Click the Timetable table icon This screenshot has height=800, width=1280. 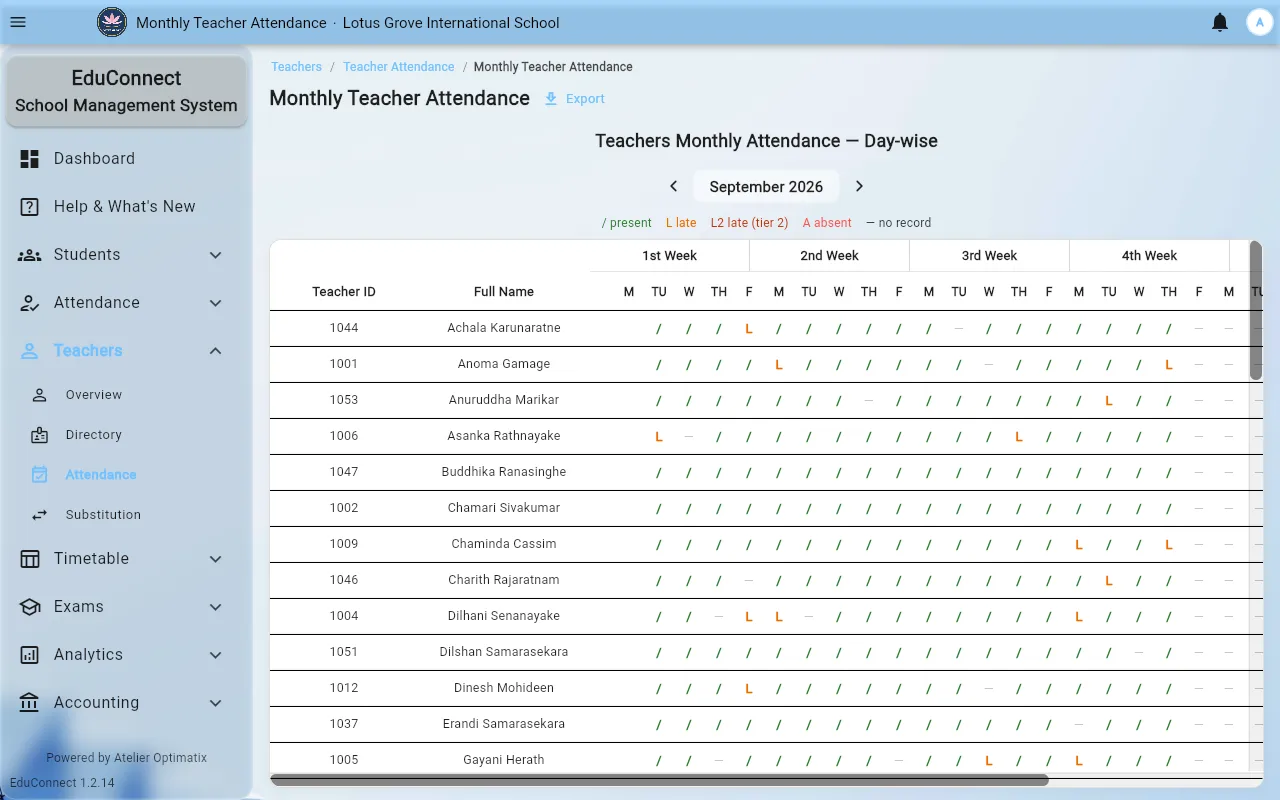(30, 558)
